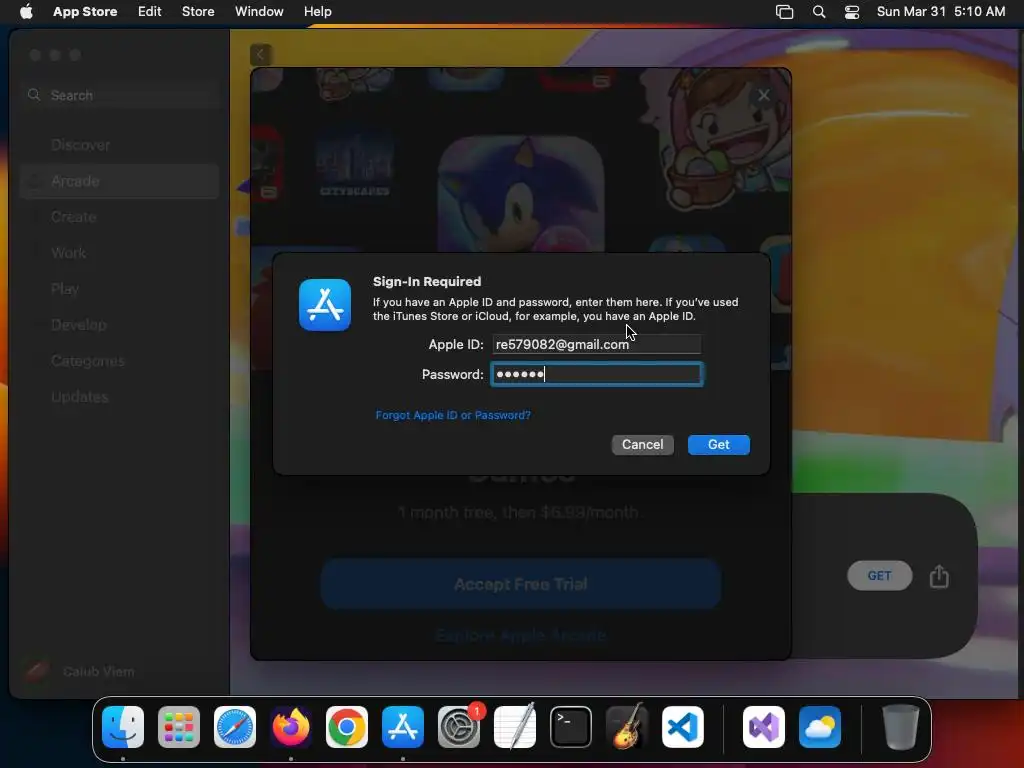The height and width of the screenshot is (768, 1024).
Task: Click the Get button in sign-in dialog
Action: click(718, 445)
